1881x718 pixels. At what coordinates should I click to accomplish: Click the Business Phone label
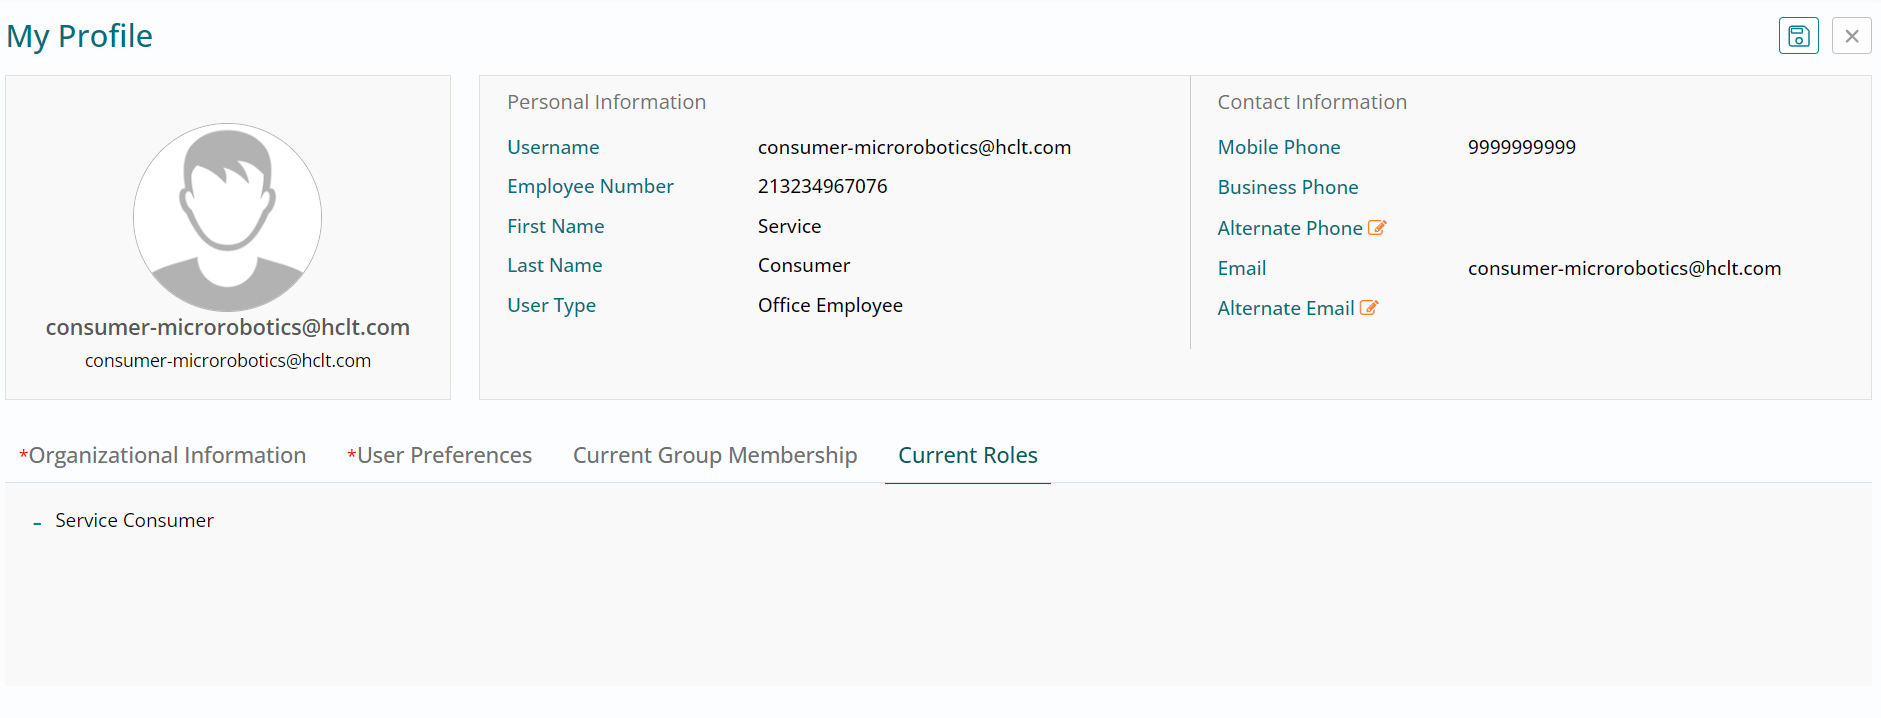(x=1287, y=187)
